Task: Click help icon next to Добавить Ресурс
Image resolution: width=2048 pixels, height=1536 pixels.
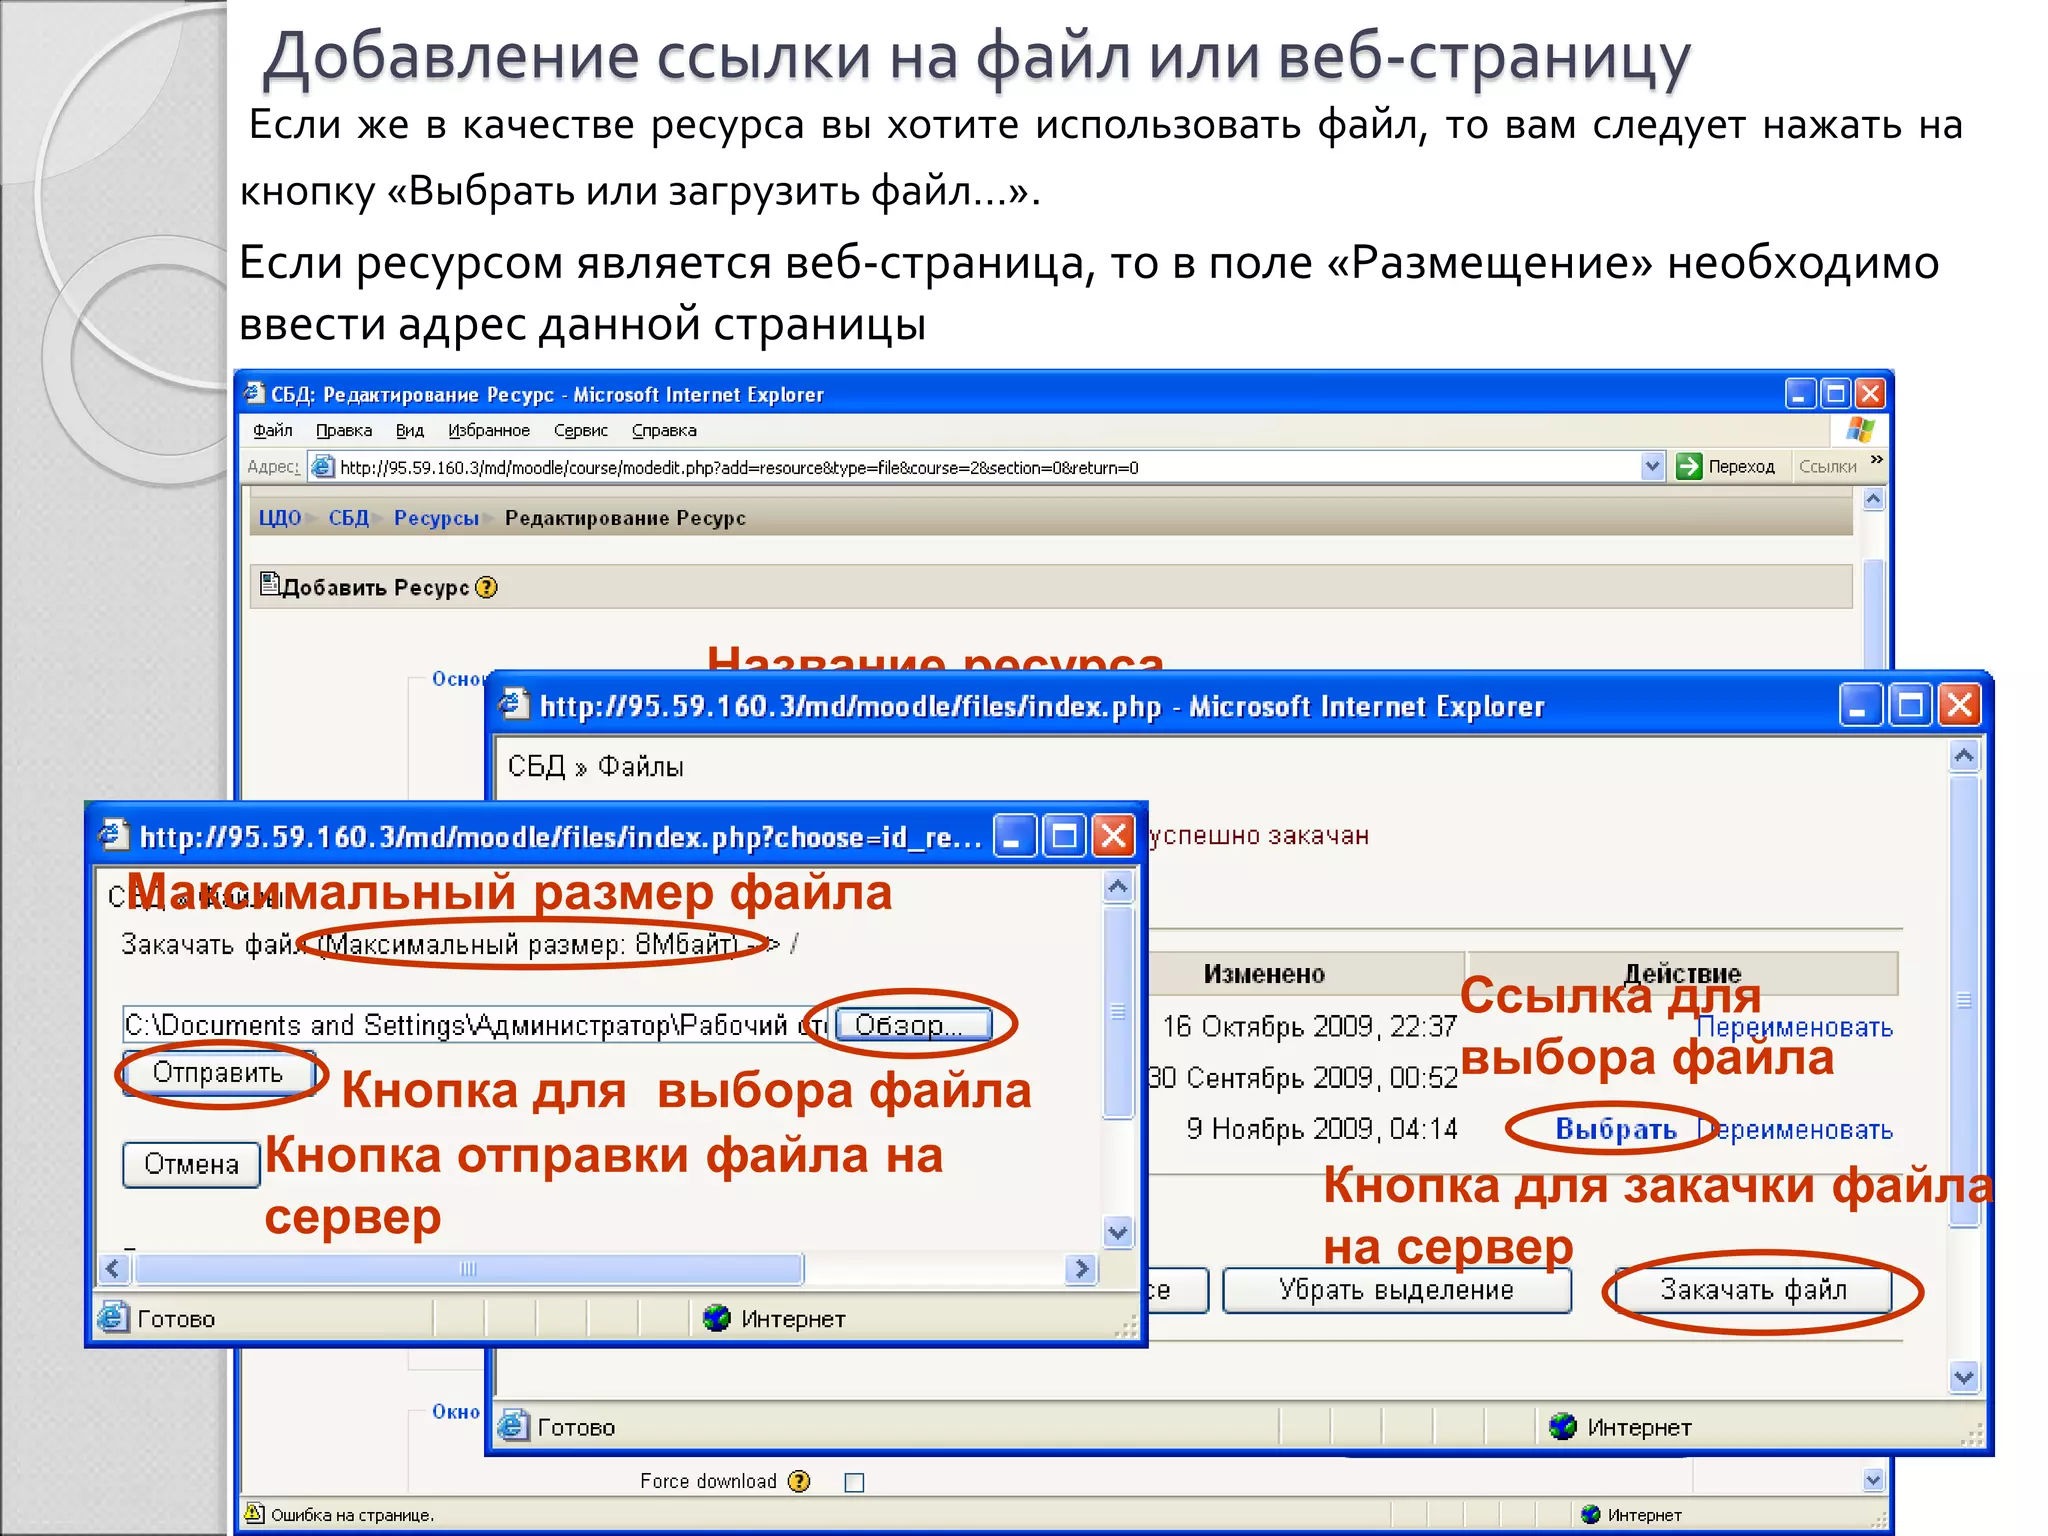Action: (486, 587)
